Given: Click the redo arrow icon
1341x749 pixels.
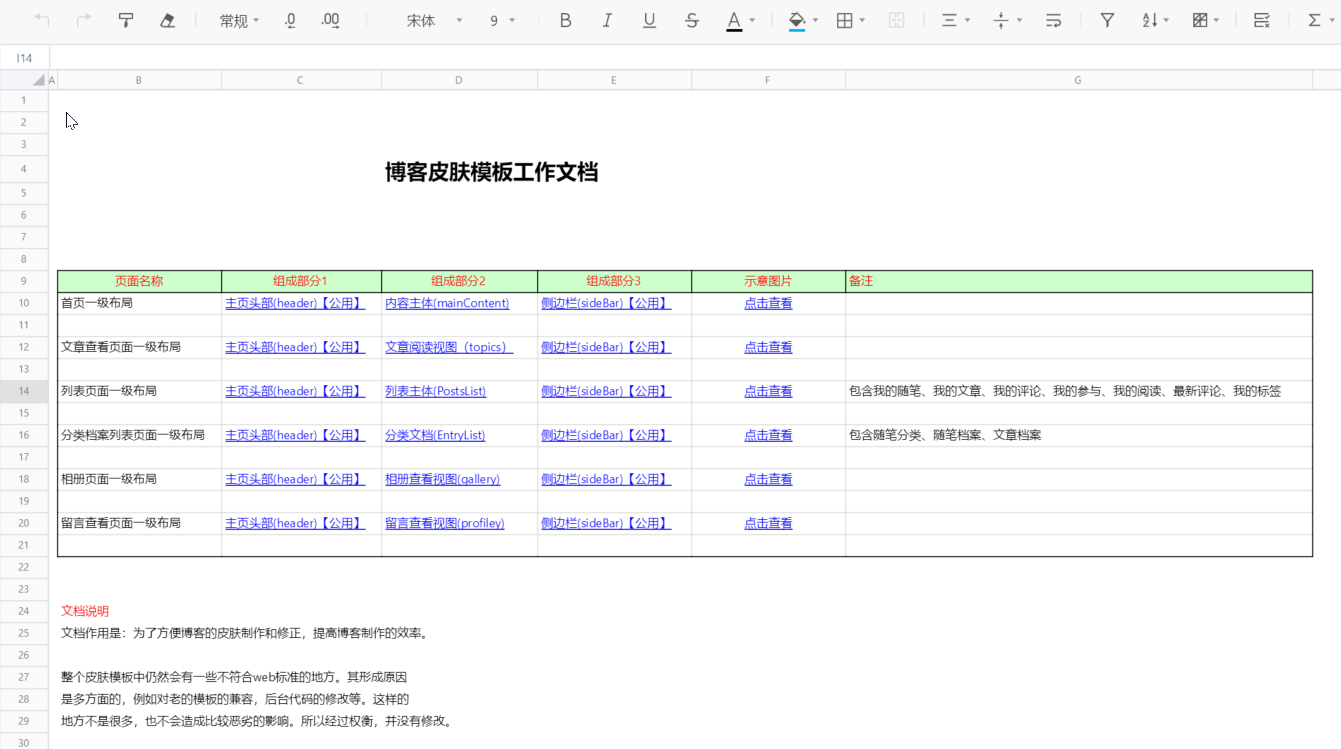Looking at the screenshot, I should click(x=84, y=20).
